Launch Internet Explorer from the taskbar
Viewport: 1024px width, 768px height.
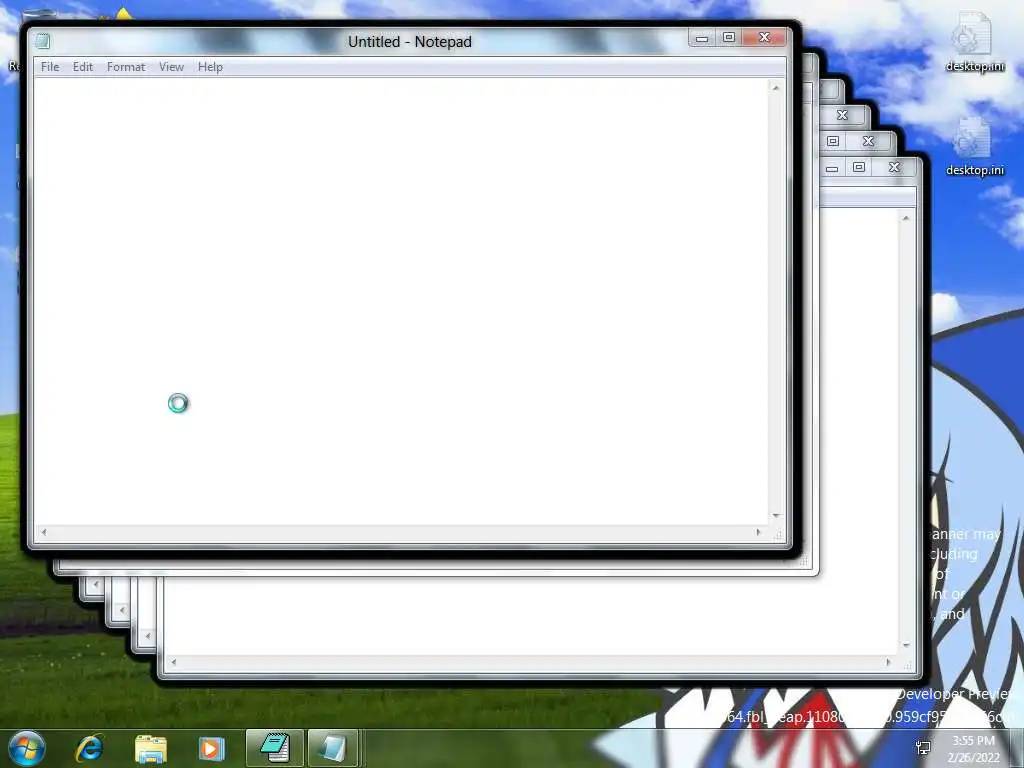(89, 748)
